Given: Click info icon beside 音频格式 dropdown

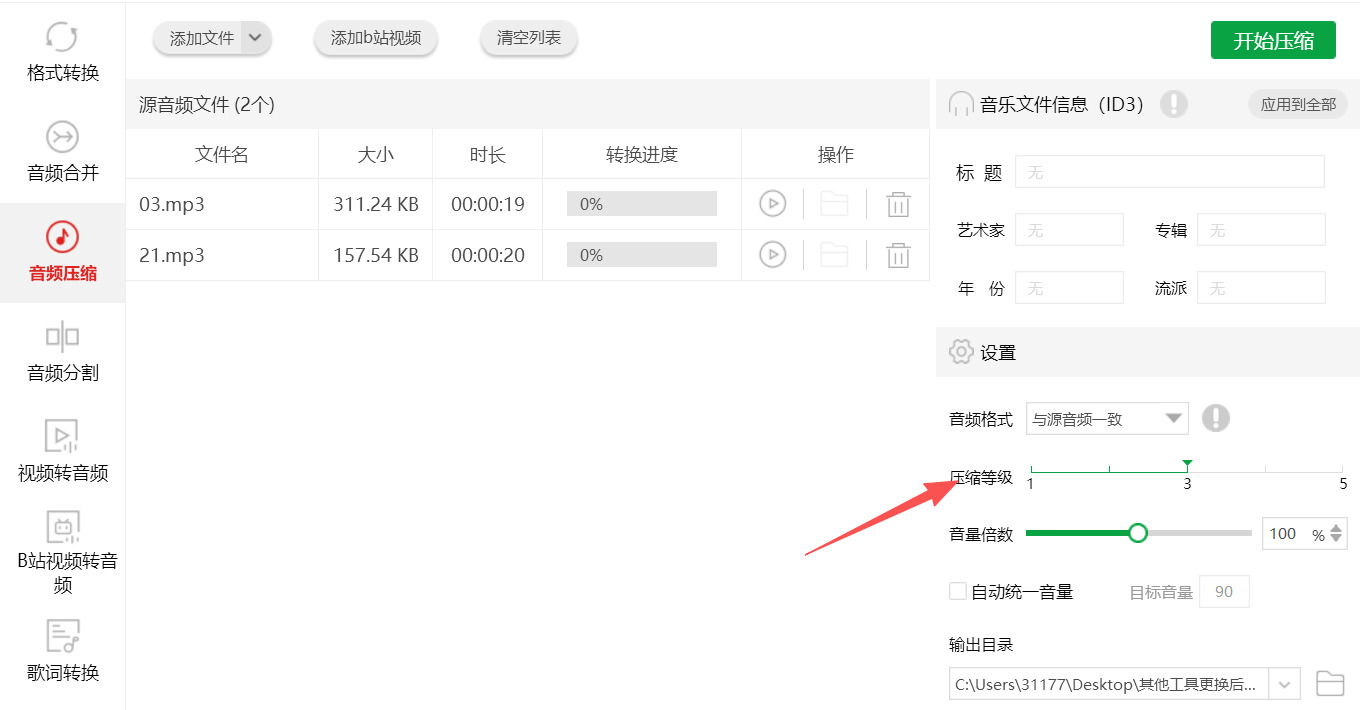Looking at the screenshot, I should tap(1216, 418).
